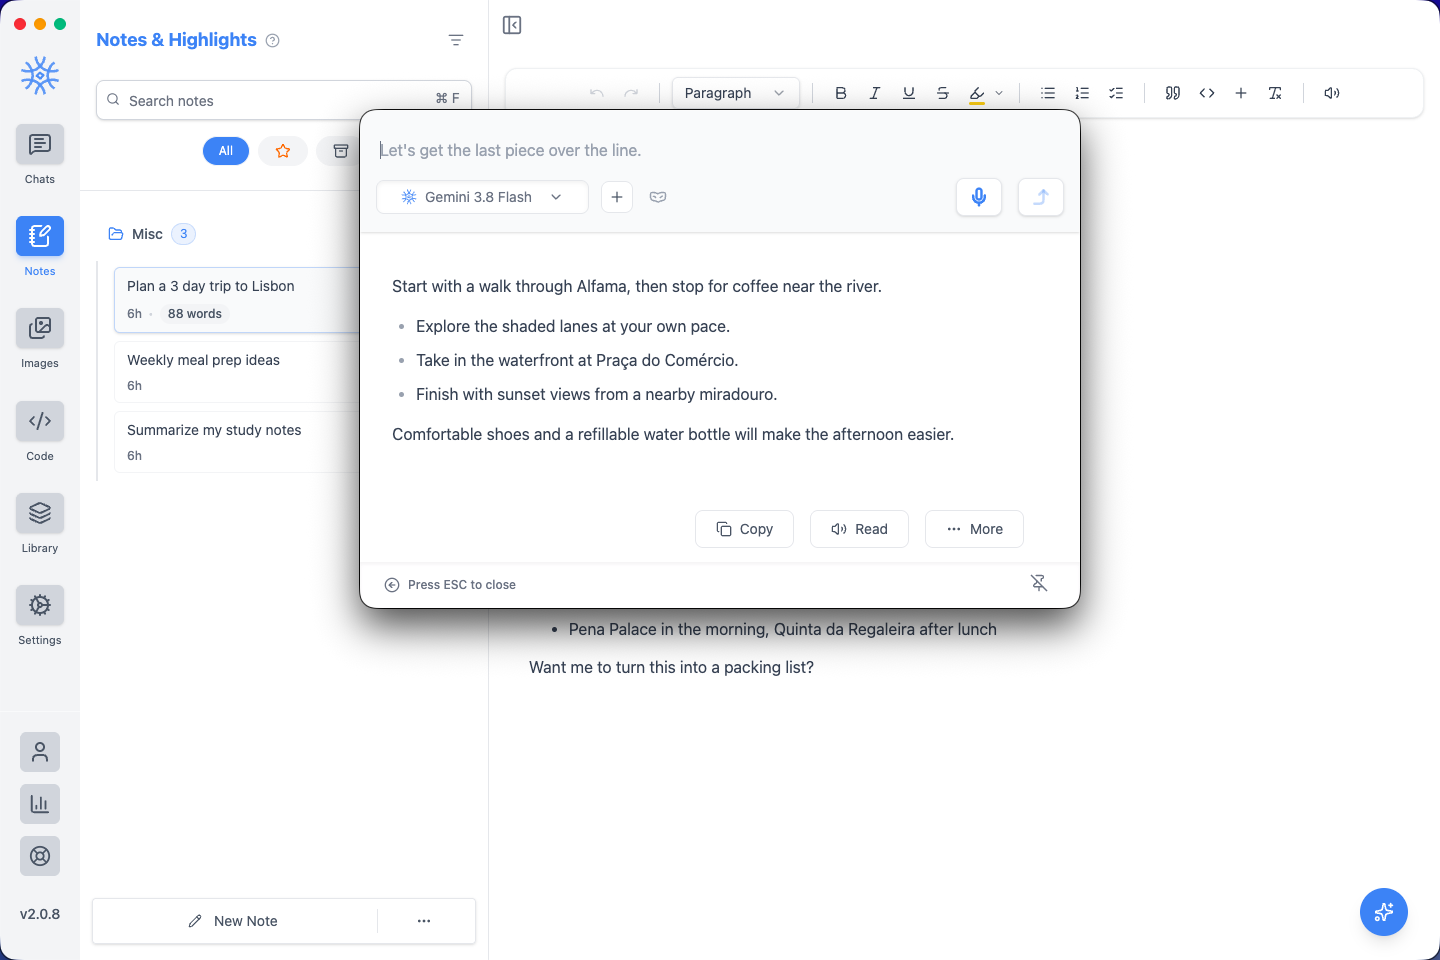
Task: Toggle italic formatting
Action: coord(875,93)
